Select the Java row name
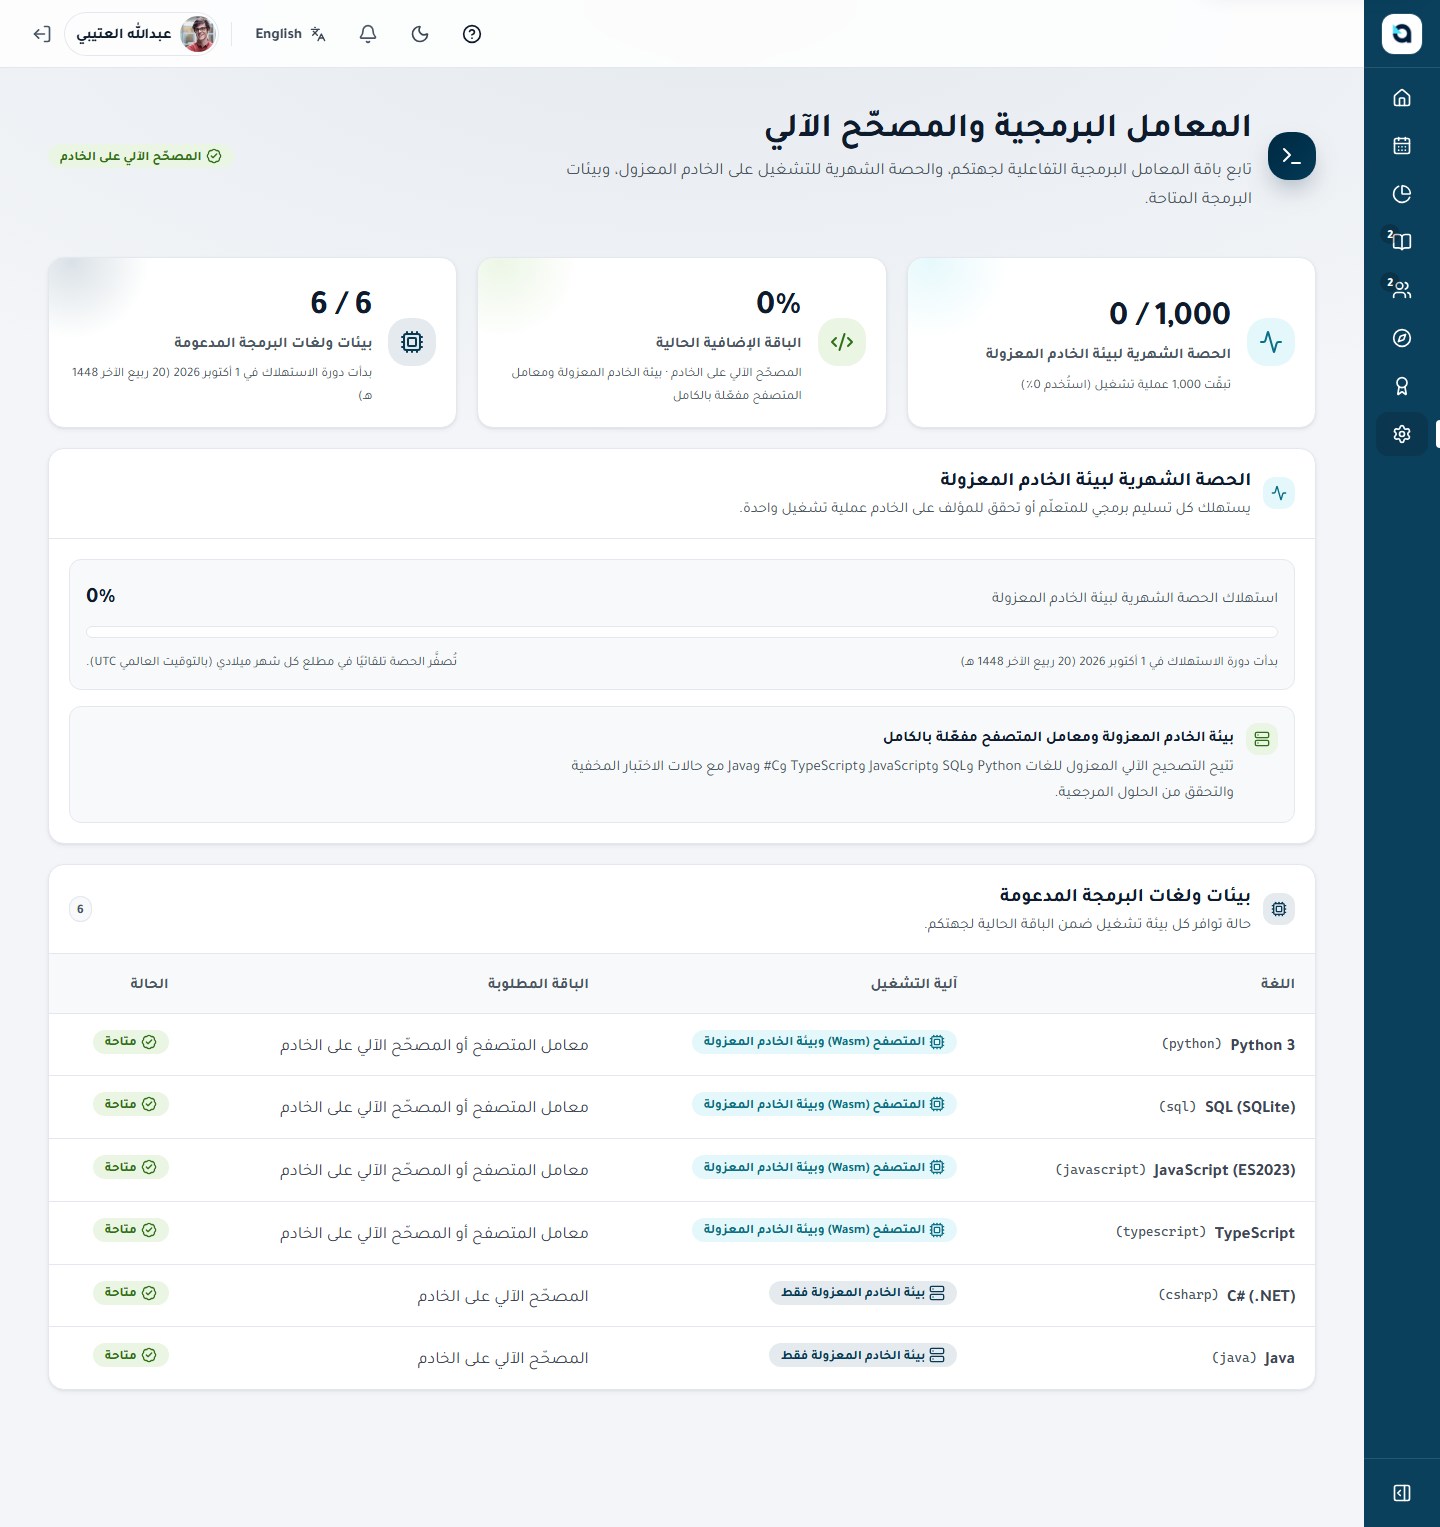1440x1527 pixels. tap(1279, 1358)
